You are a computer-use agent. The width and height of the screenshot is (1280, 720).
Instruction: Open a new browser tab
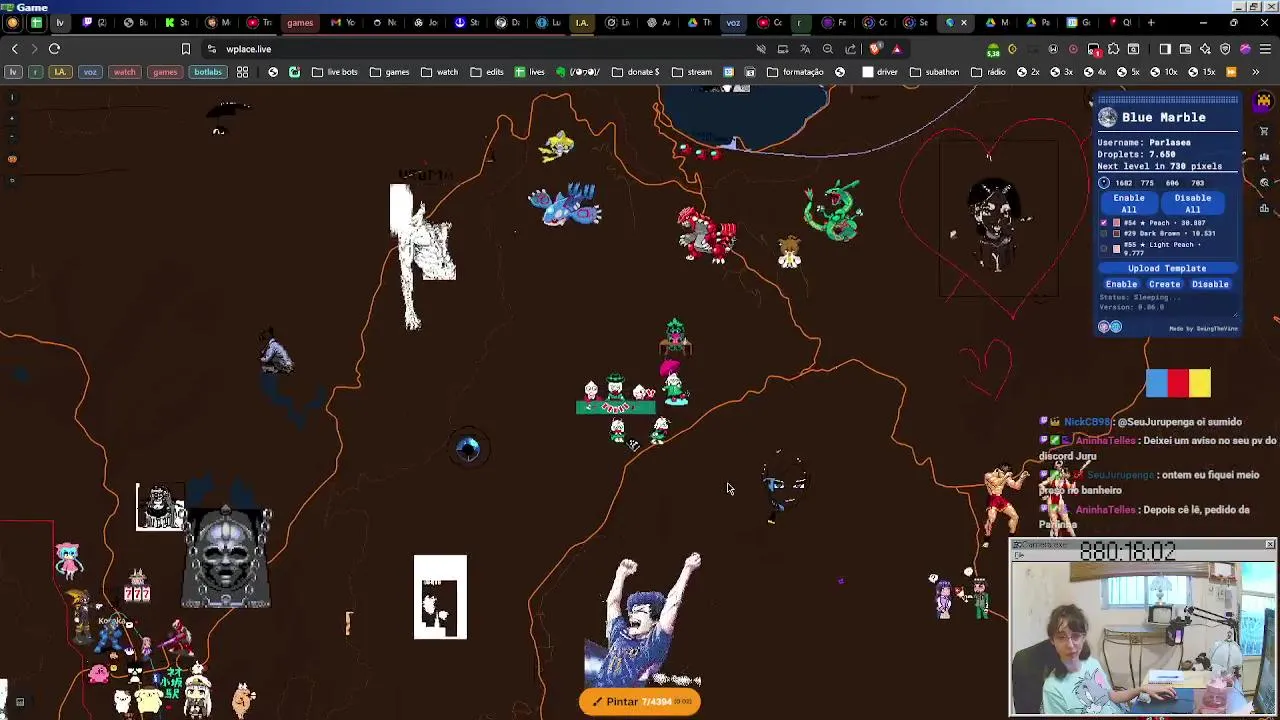[1151, 22]
